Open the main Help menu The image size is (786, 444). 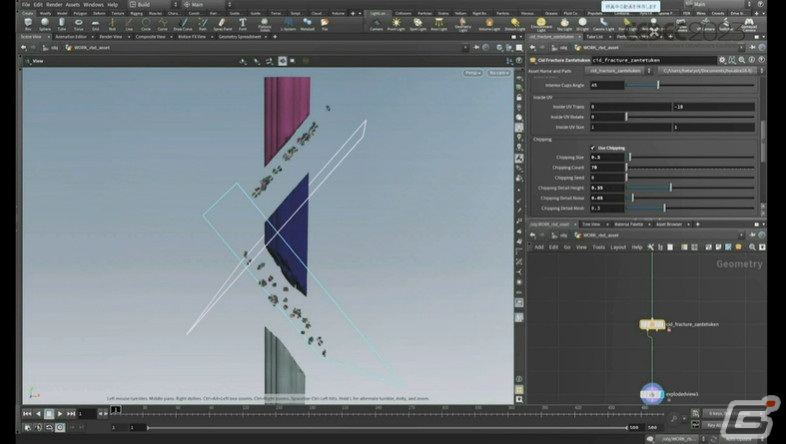click(113, 5)
